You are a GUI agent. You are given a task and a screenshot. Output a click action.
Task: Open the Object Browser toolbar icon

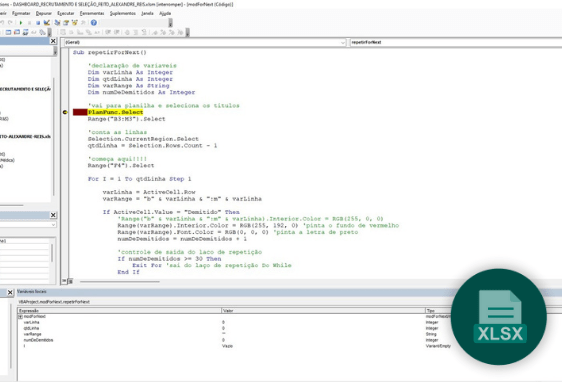(x=75, y=23)
